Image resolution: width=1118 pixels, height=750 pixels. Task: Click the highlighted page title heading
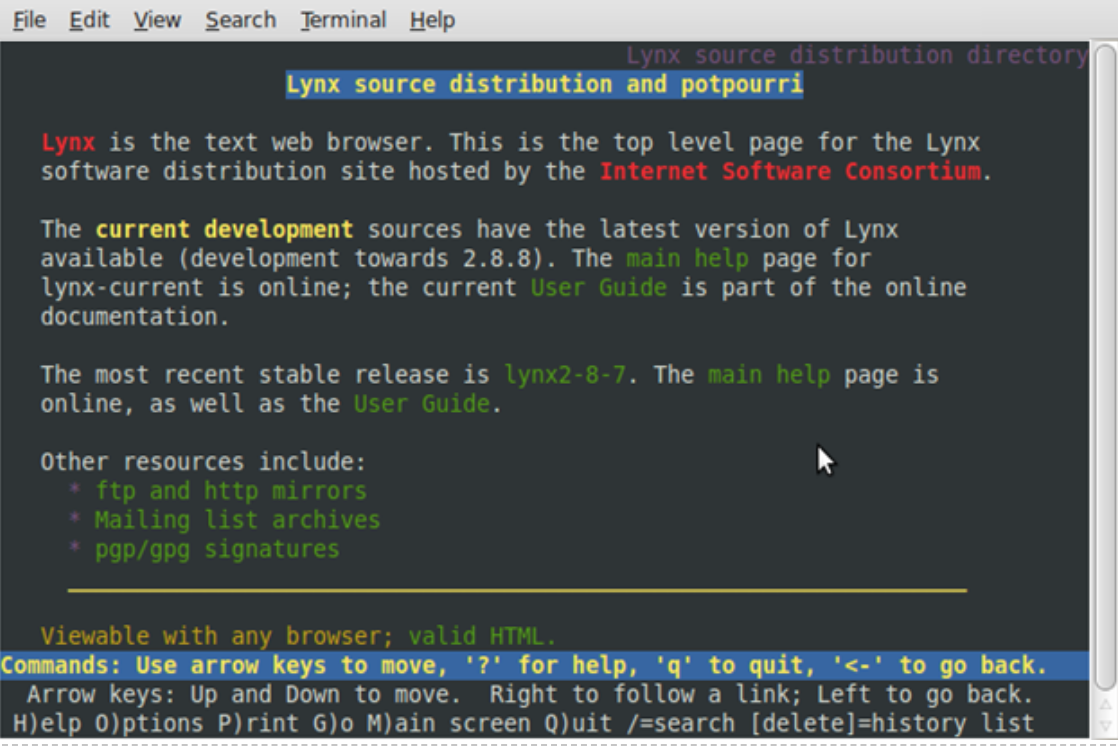pos(544,85)
